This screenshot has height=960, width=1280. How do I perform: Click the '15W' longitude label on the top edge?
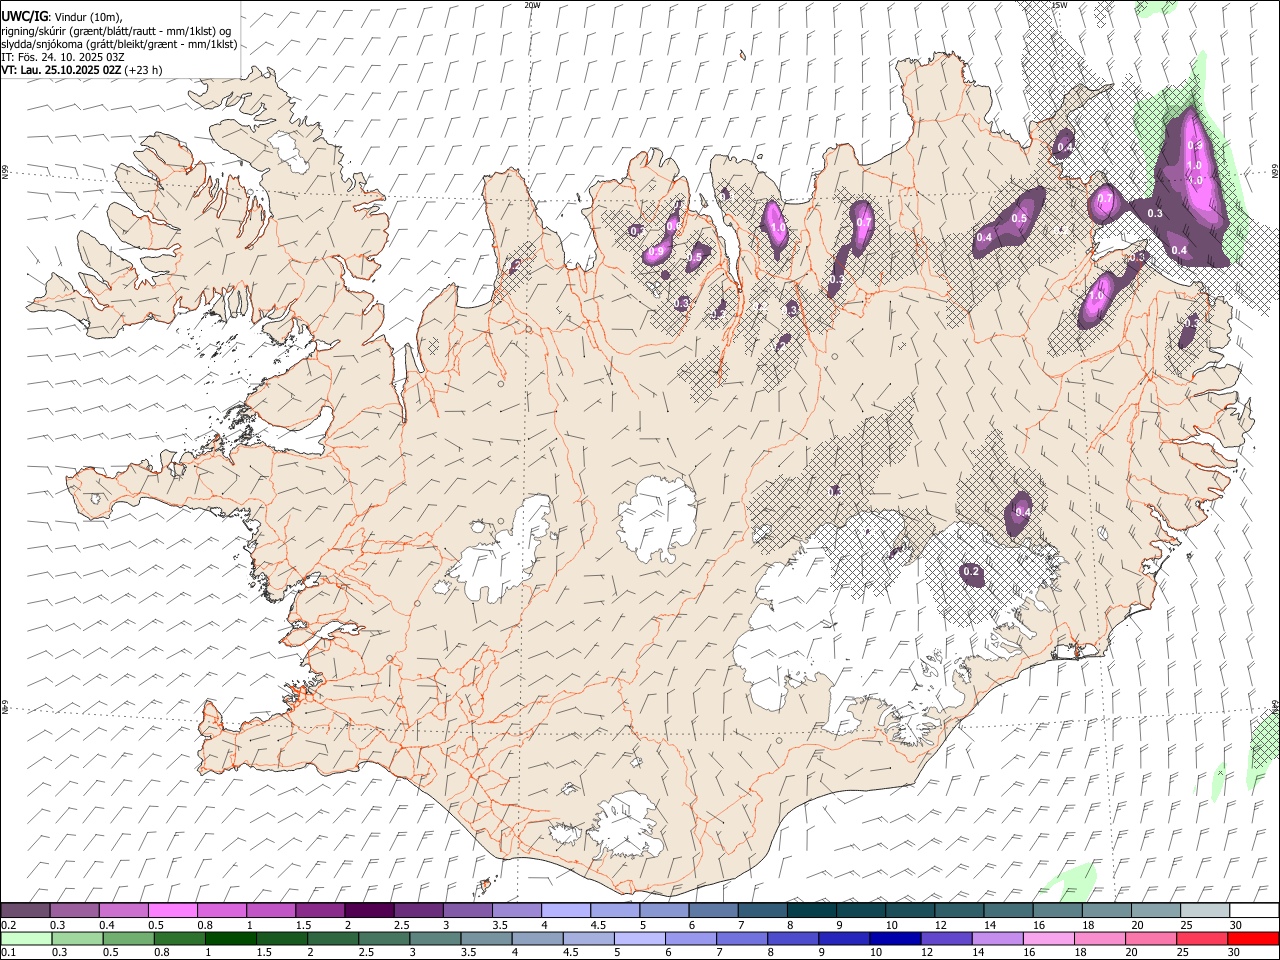[x=1059, y=5]
